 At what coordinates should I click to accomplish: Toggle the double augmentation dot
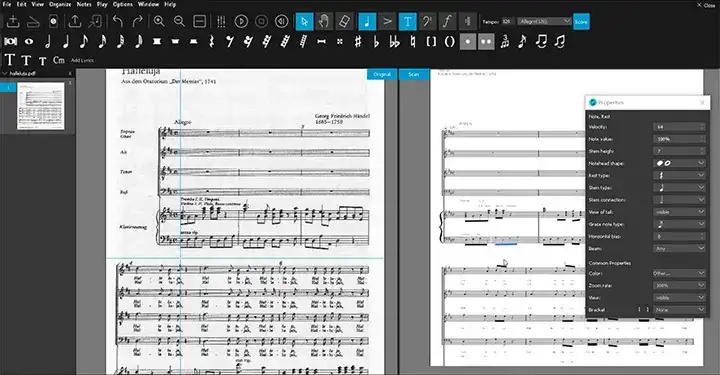click(486, 42)
